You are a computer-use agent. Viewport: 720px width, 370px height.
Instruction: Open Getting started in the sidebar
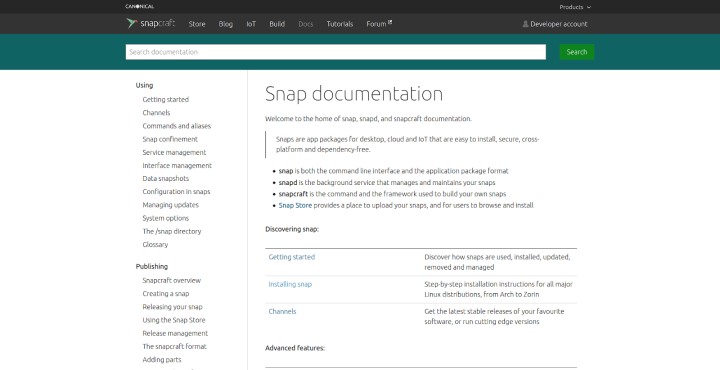pos(165,100)
